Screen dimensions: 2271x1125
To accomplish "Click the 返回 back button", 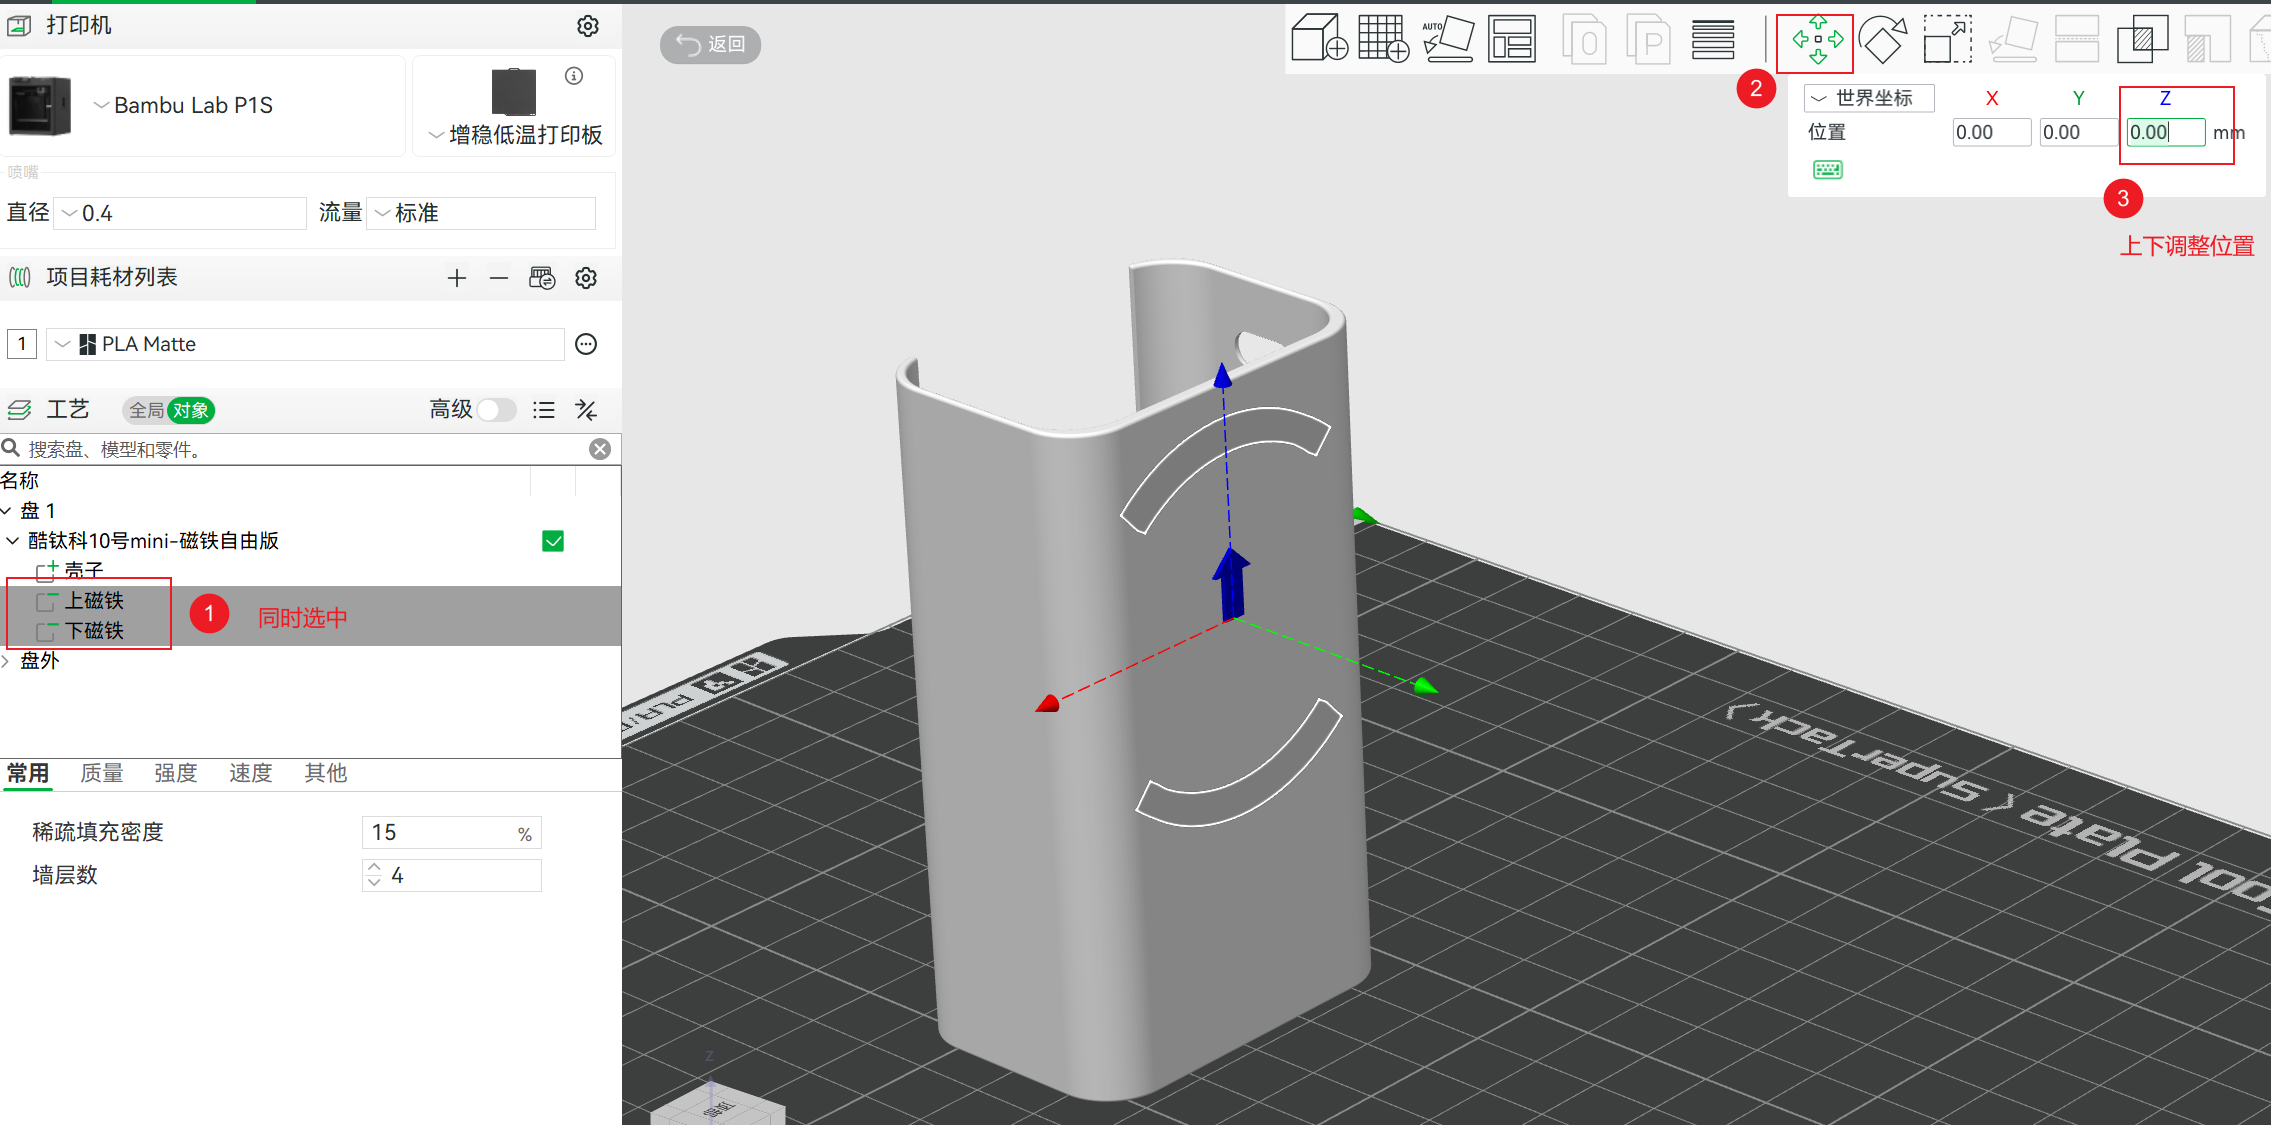I will click(710, 44).
